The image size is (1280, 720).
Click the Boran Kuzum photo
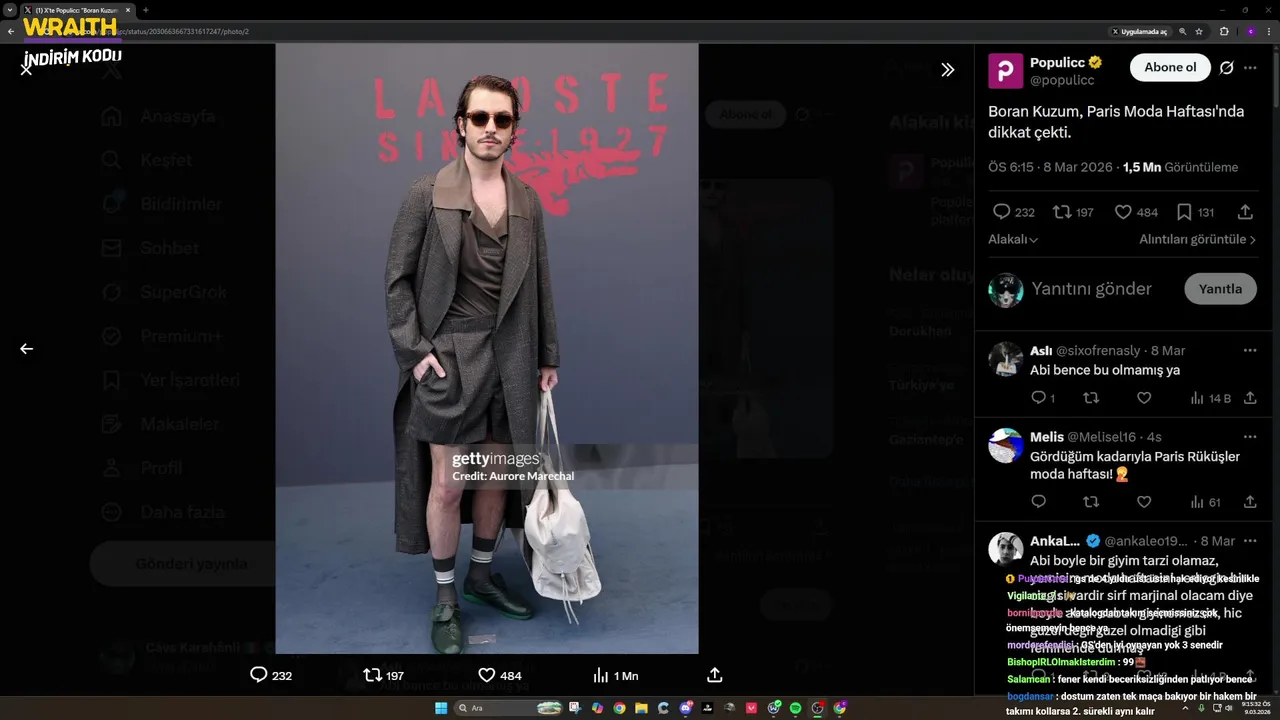click(487, 348)
